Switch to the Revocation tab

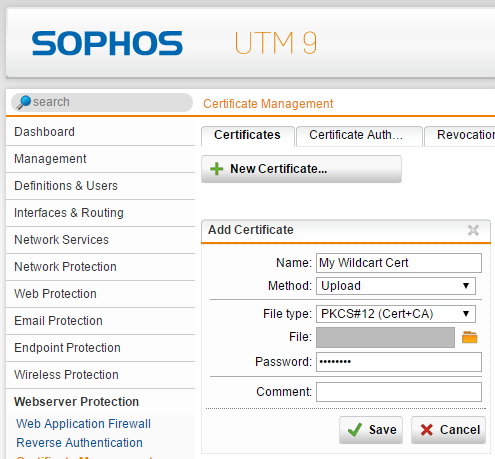click(461, 136)
